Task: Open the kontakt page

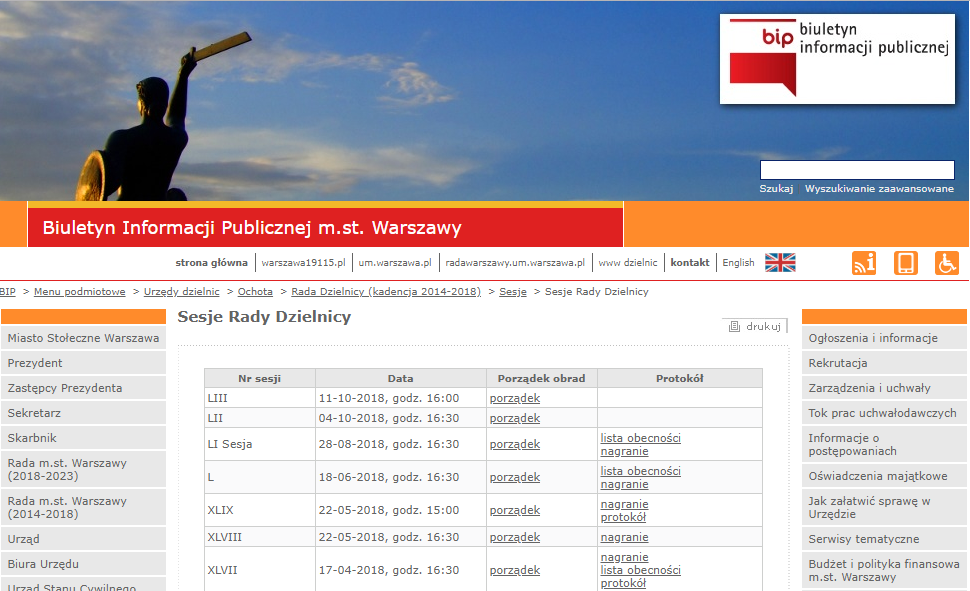Action: click(x=690, y=262)
